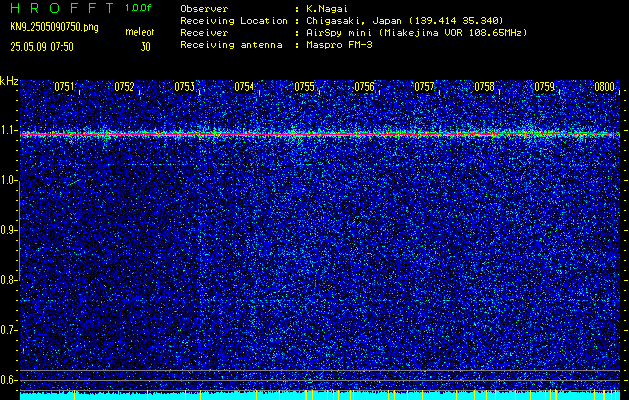Viewport: 629px width, 400px height.
Task: Click the Observer field label
Action: click(203, 9)
